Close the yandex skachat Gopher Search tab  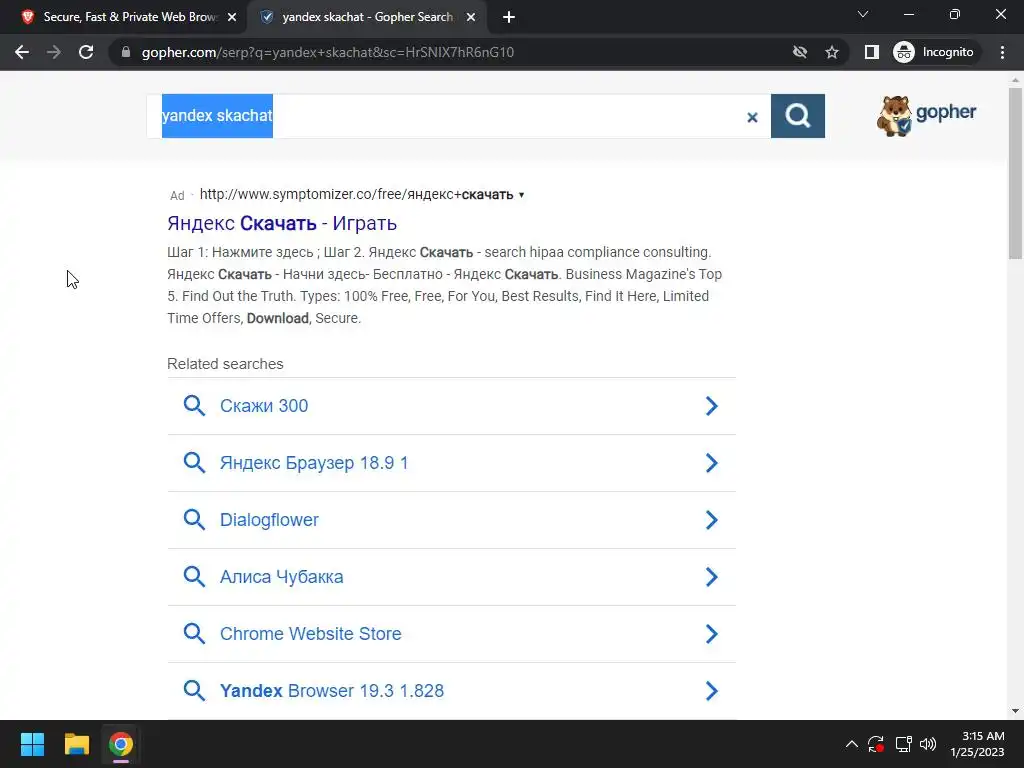pos(471,18)
